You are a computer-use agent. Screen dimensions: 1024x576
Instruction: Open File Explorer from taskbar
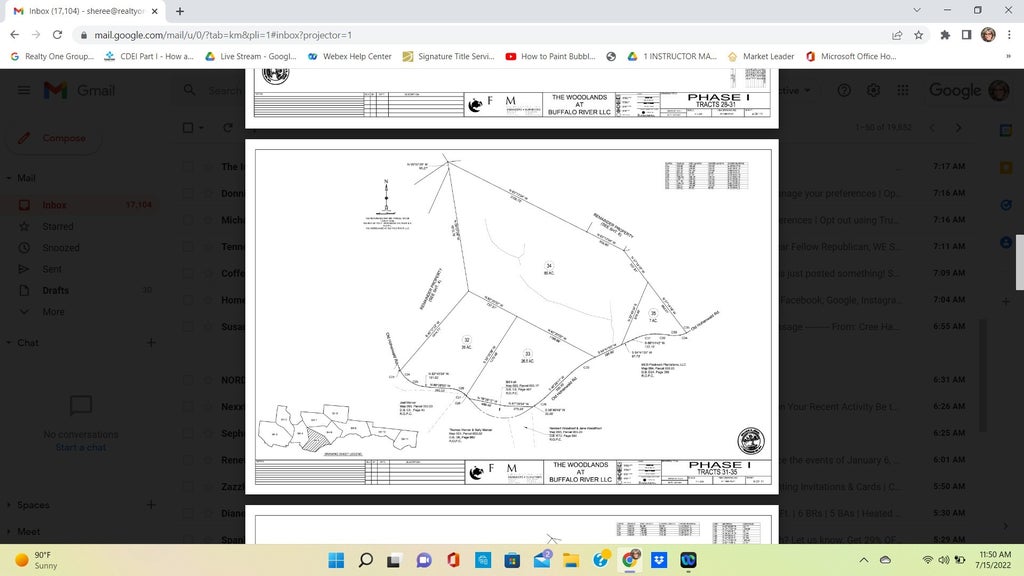(x=571, y=560)
